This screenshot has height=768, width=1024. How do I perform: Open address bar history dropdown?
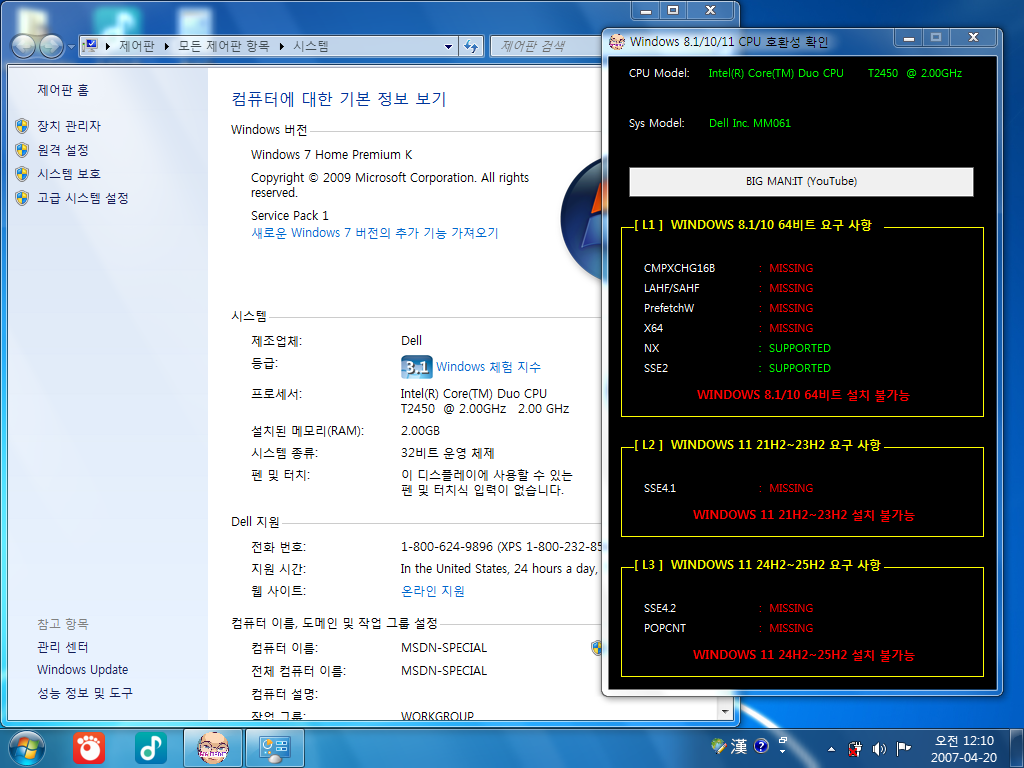click(x=448, y=46)
